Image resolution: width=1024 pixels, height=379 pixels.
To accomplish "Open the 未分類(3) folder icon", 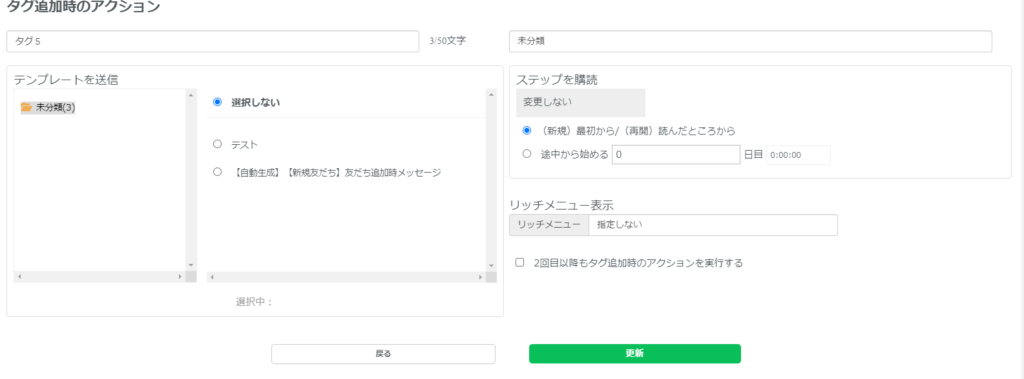I will [27, 107].
